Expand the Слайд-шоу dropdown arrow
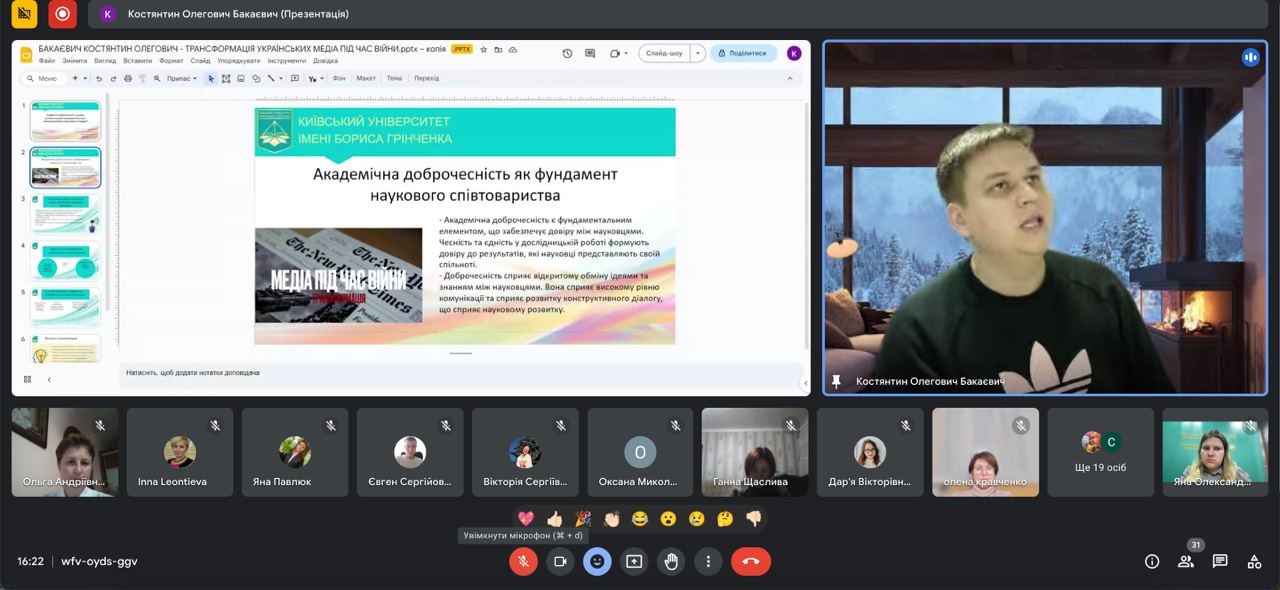The width and height of the screenshot is (1280, 590). 698,53
